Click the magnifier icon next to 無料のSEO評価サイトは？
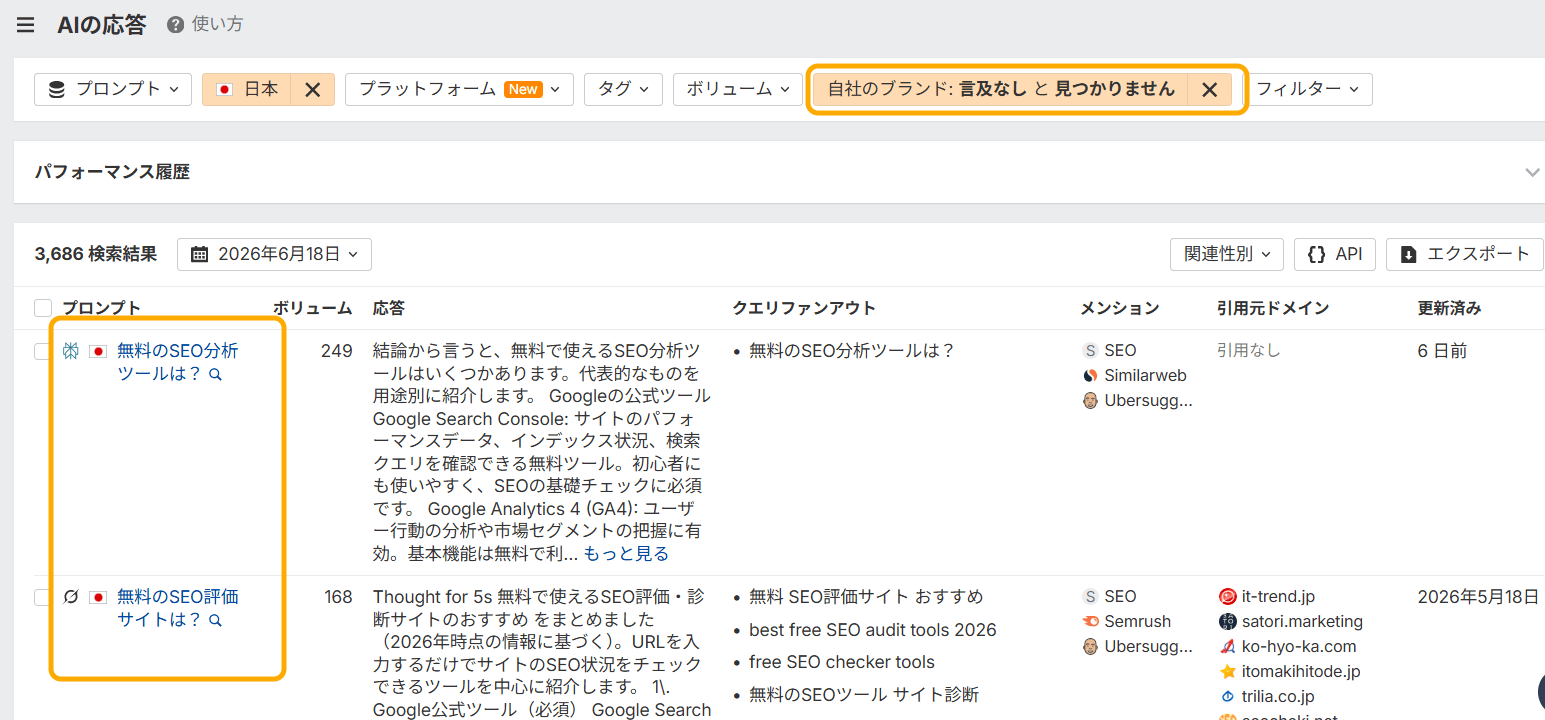Image resolution: width=1545 pixels, height=720 pixels. tap(215, 621)
